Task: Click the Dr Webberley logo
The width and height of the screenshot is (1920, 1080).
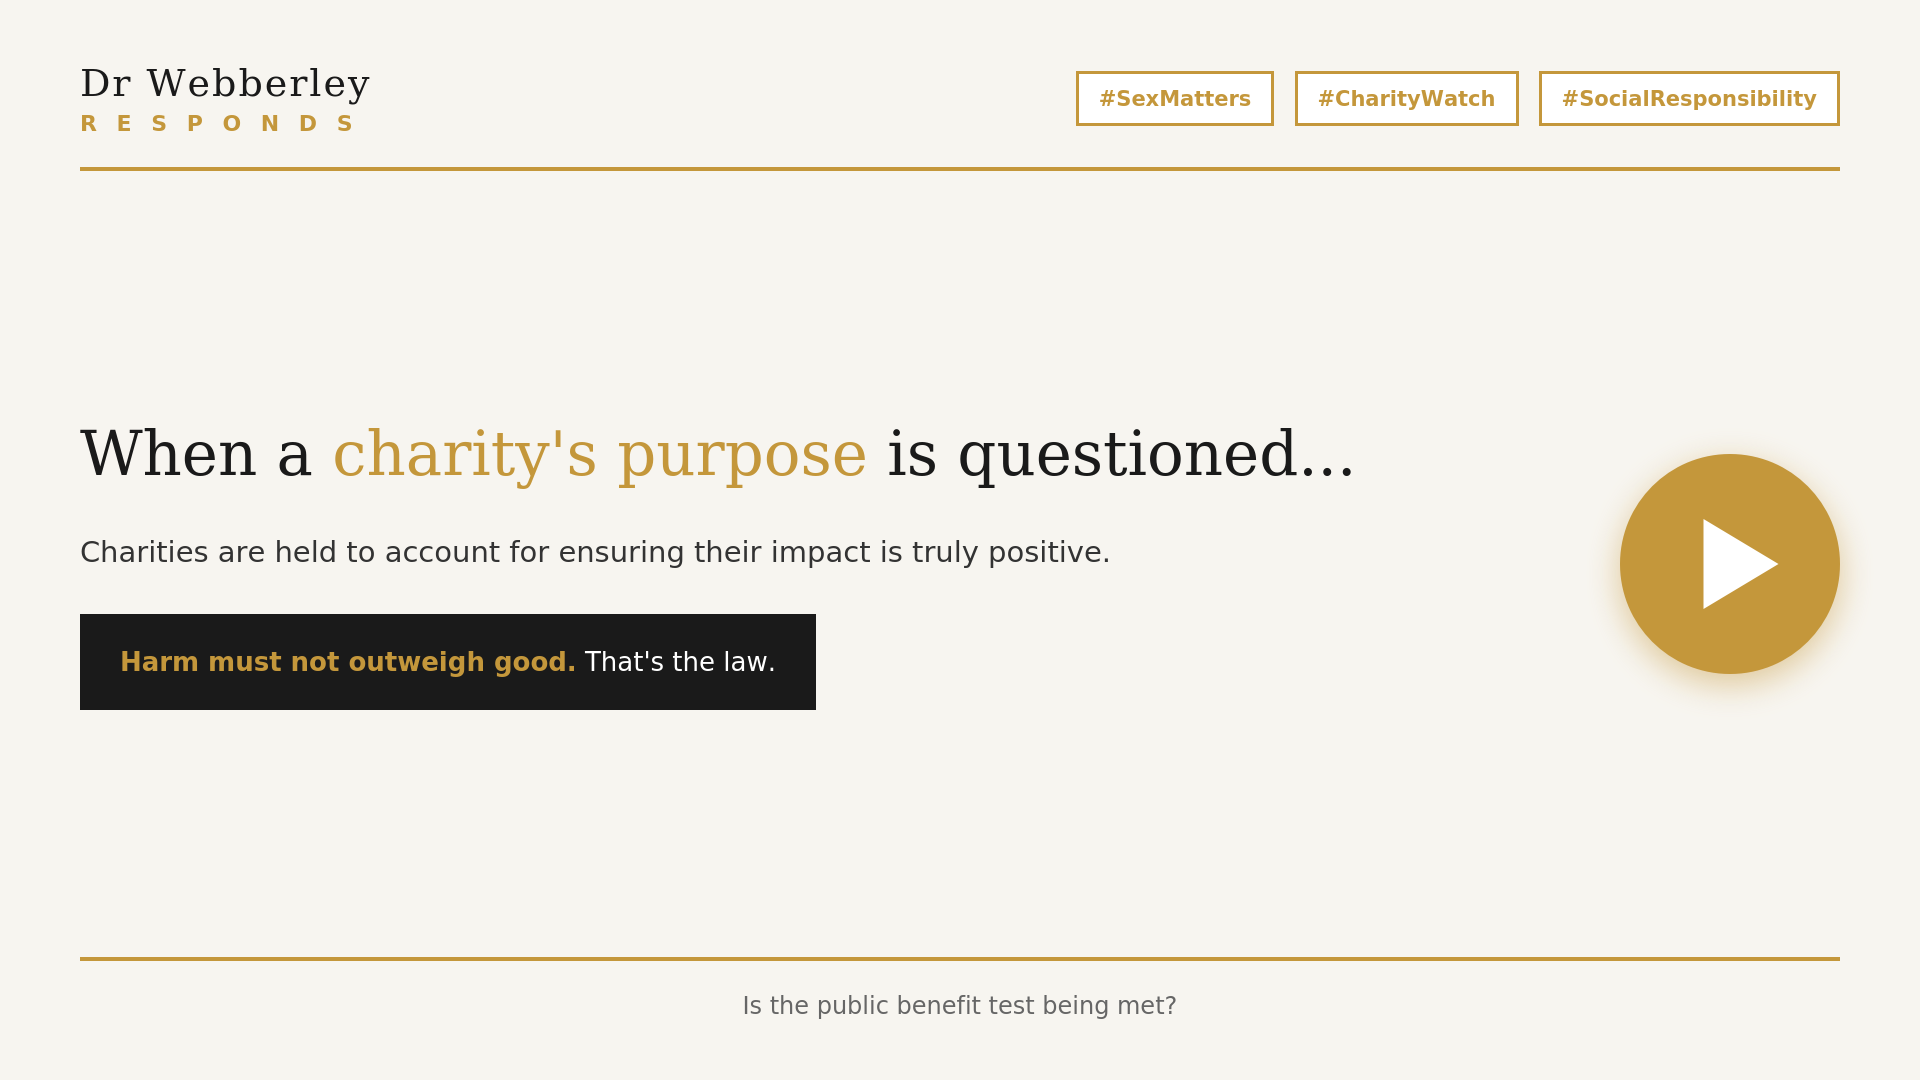Action: coord(224,84)
